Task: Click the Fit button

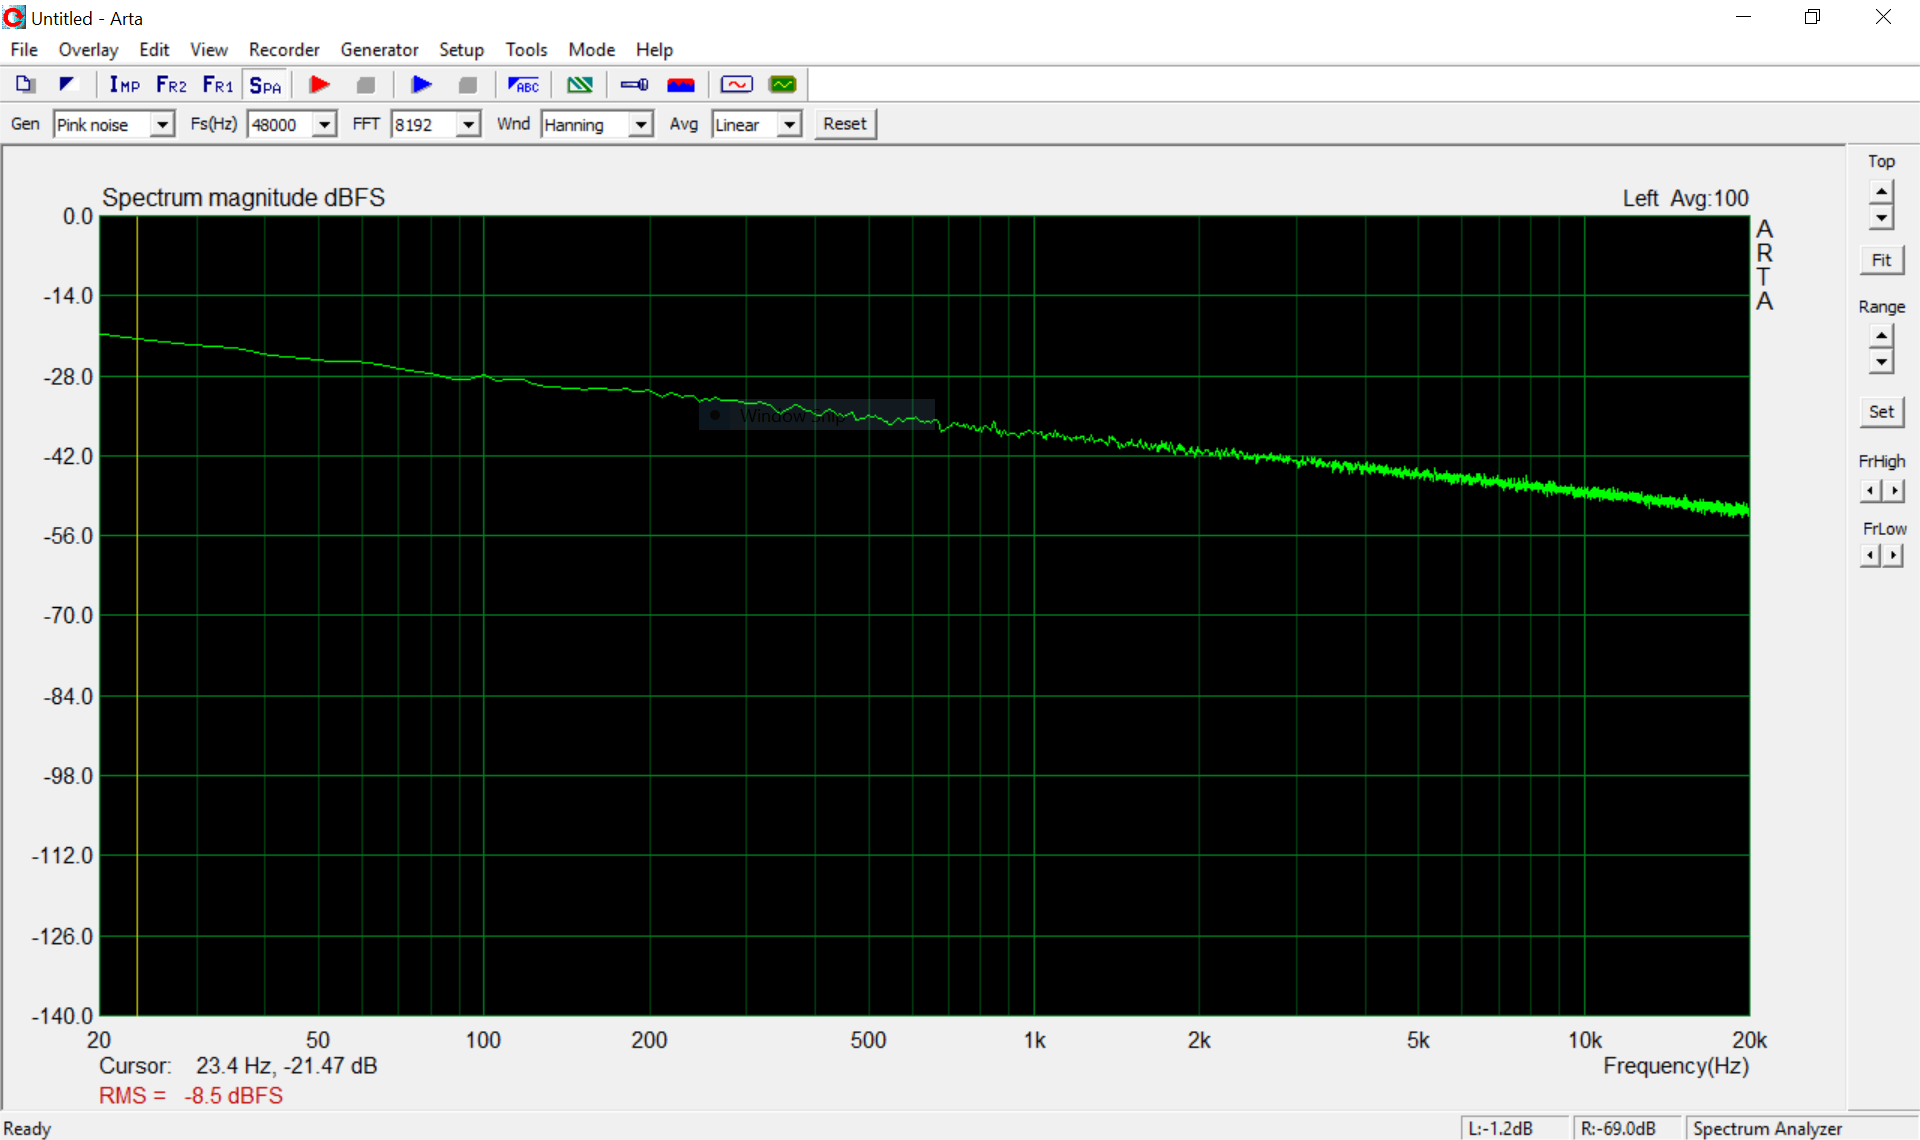Action: click(1881, 260)
